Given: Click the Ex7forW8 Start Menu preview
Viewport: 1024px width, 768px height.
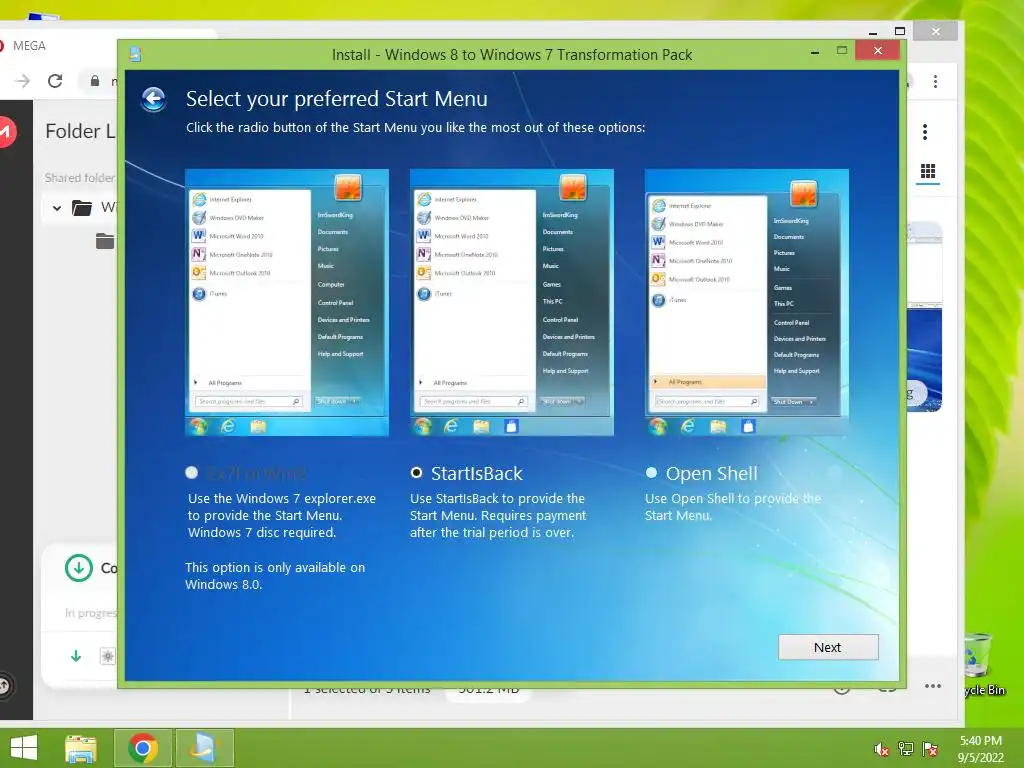Looking at the screenshot, I should 287,302.
